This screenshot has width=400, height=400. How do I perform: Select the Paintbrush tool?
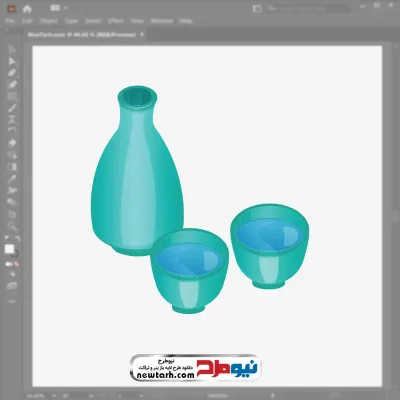coord(12,108)
